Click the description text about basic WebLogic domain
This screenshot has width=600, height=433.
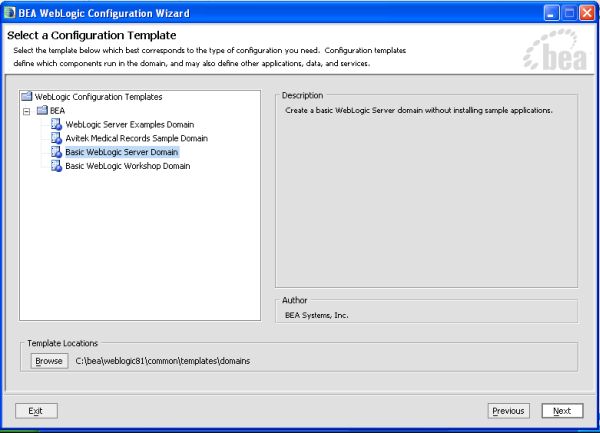click(x=419, y=110)
